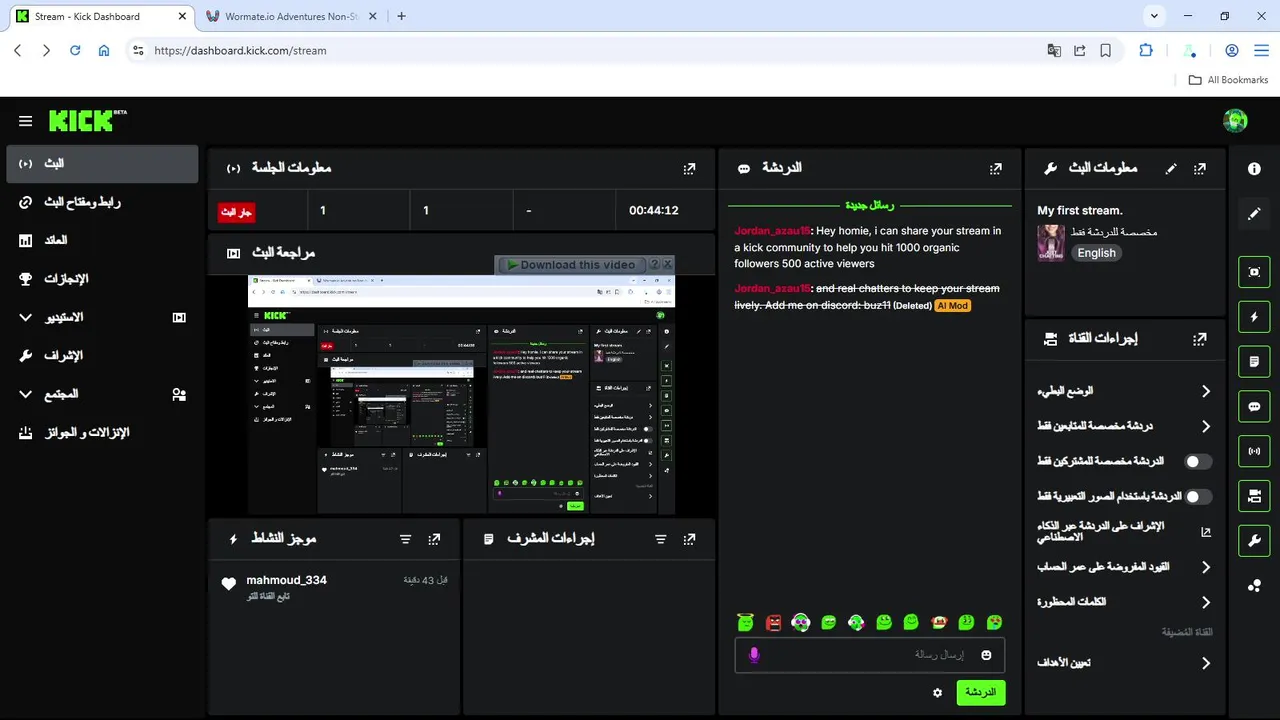This screenshot has width=1280, height=720.
Task: Toggle the channel actions widget icon in the rail
Action: [x=1254, y=495]
